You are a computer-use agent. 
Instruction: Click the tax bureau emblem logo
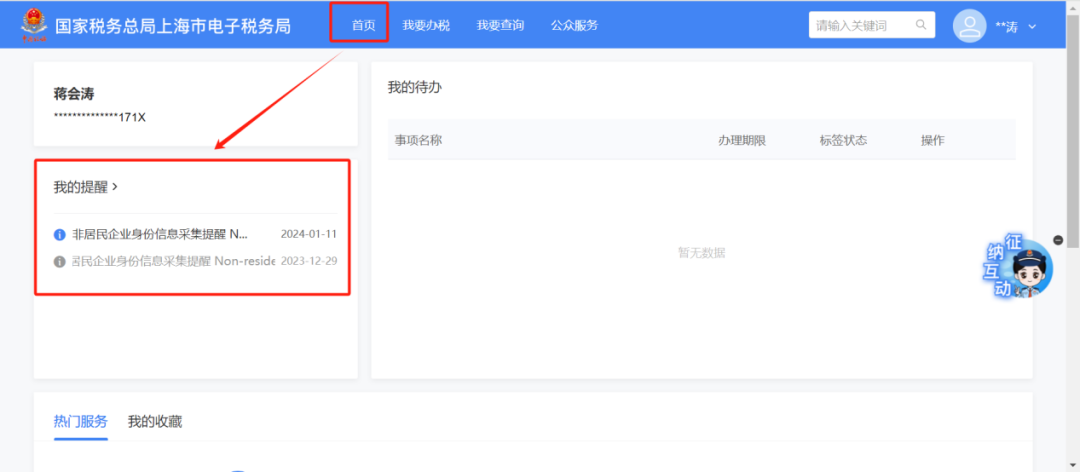(x=33, y=25)
